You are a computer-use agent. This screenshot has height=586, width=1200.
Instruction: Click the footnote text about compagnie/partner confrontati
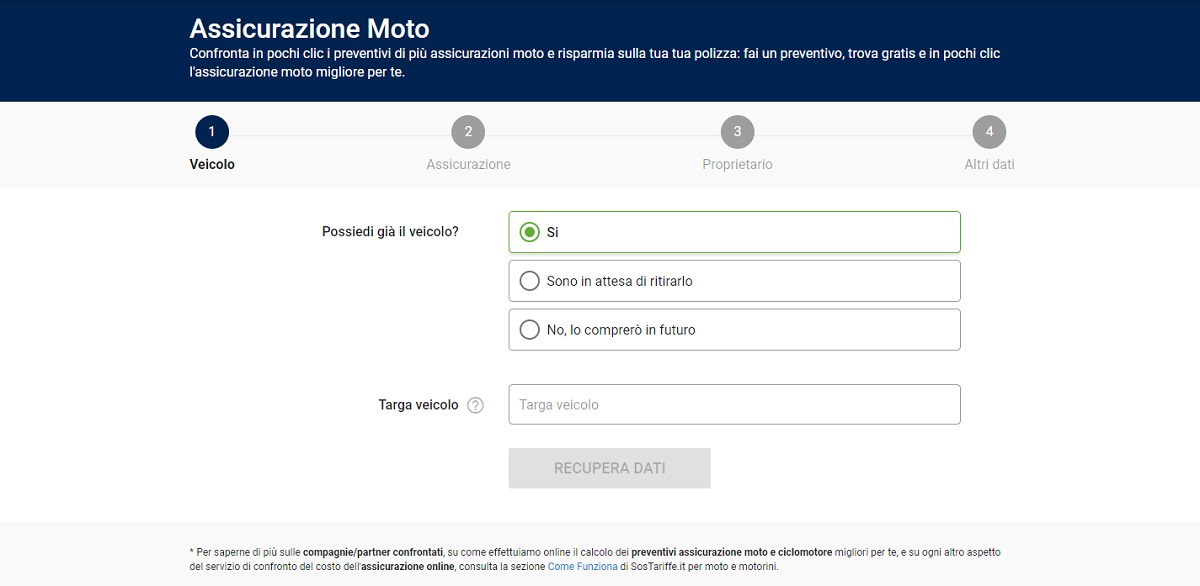[x=594, y=559]
